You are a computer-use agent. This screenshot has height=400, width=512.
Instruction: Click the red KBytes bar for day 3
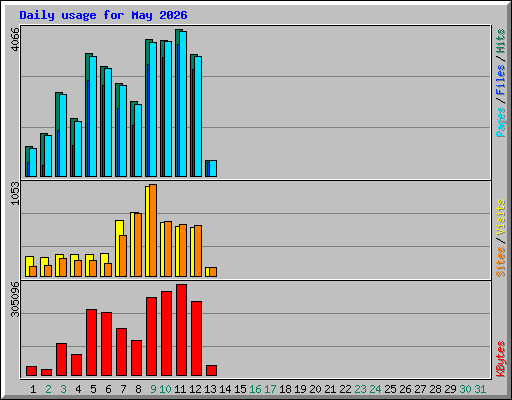tap(62, 360)
